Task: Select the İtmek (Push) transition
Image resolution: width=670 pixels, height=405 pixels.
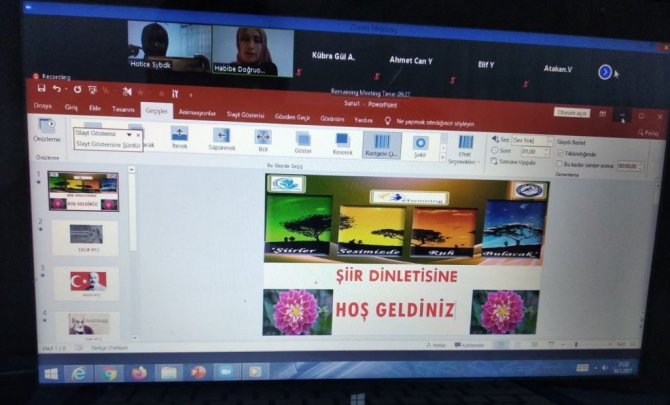Action: (x=180, y=137)
